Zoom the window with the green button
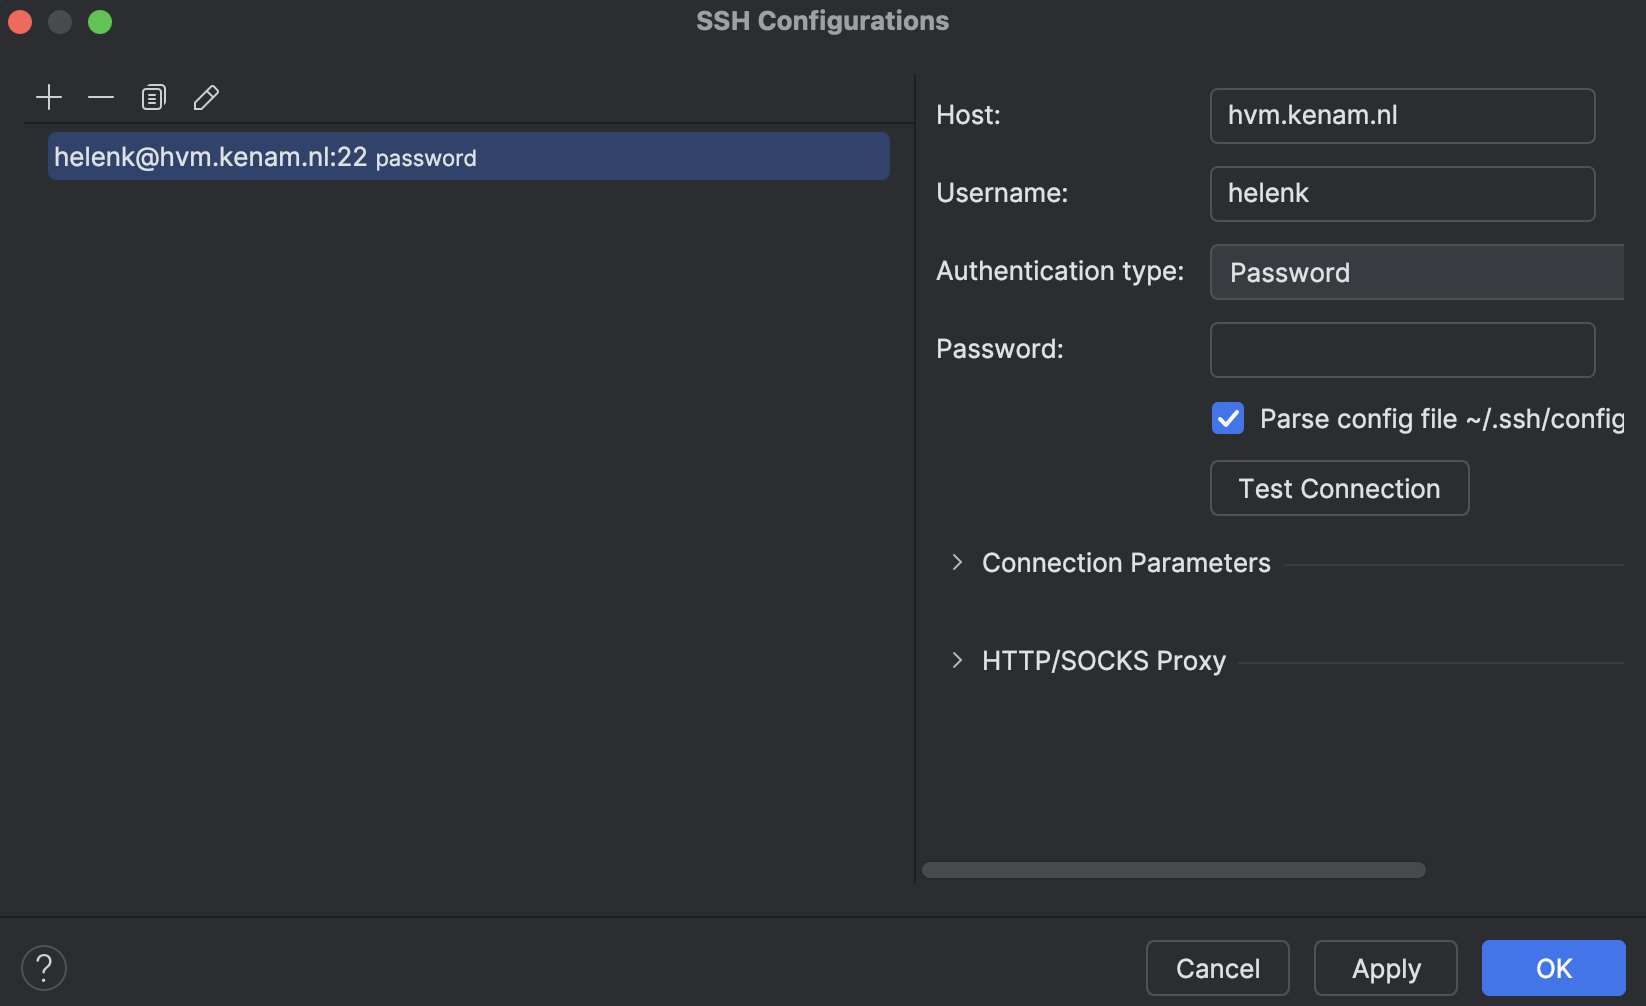The image size is (1646, 1006). click(x=100, y=21)
